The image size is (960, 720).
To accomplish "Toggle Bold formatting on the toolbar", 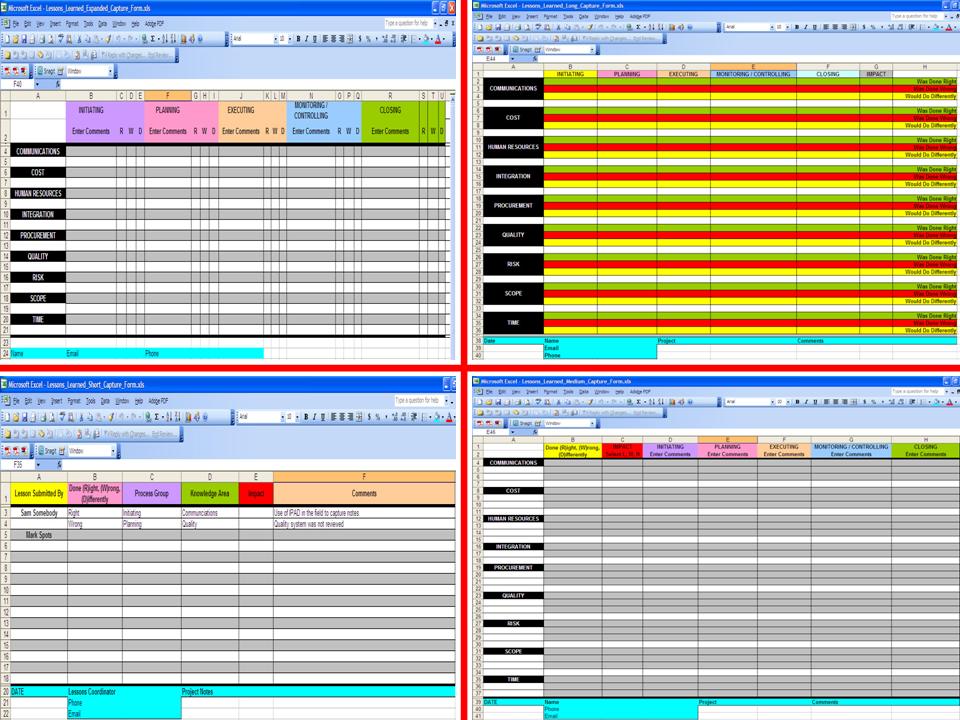I will pyautogui.click(x=298, y=39).
